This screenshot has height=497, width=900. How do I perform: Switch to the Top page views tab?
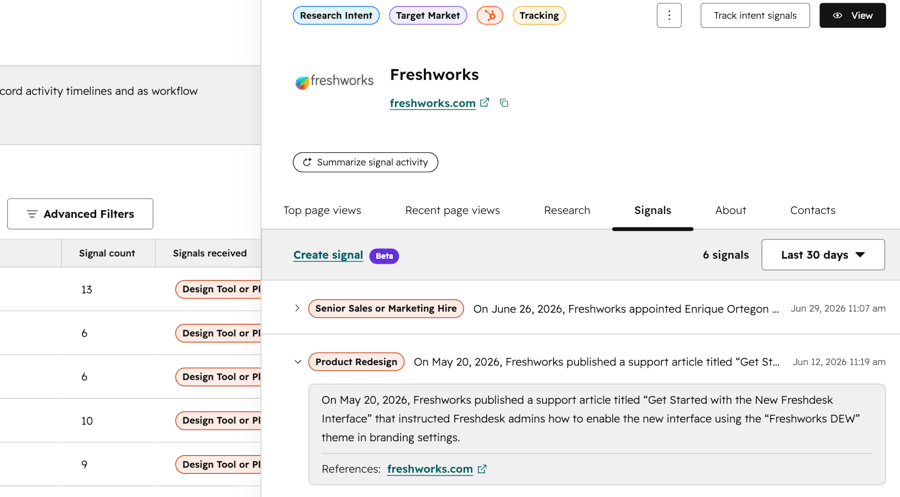click(322, 210)
